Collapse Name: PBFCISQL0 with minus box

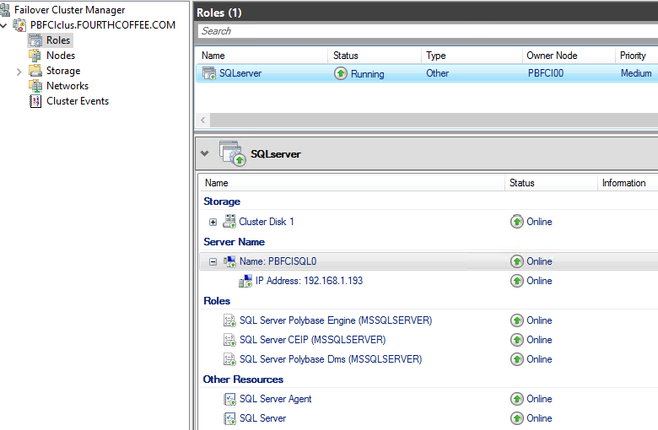(213, 262)
